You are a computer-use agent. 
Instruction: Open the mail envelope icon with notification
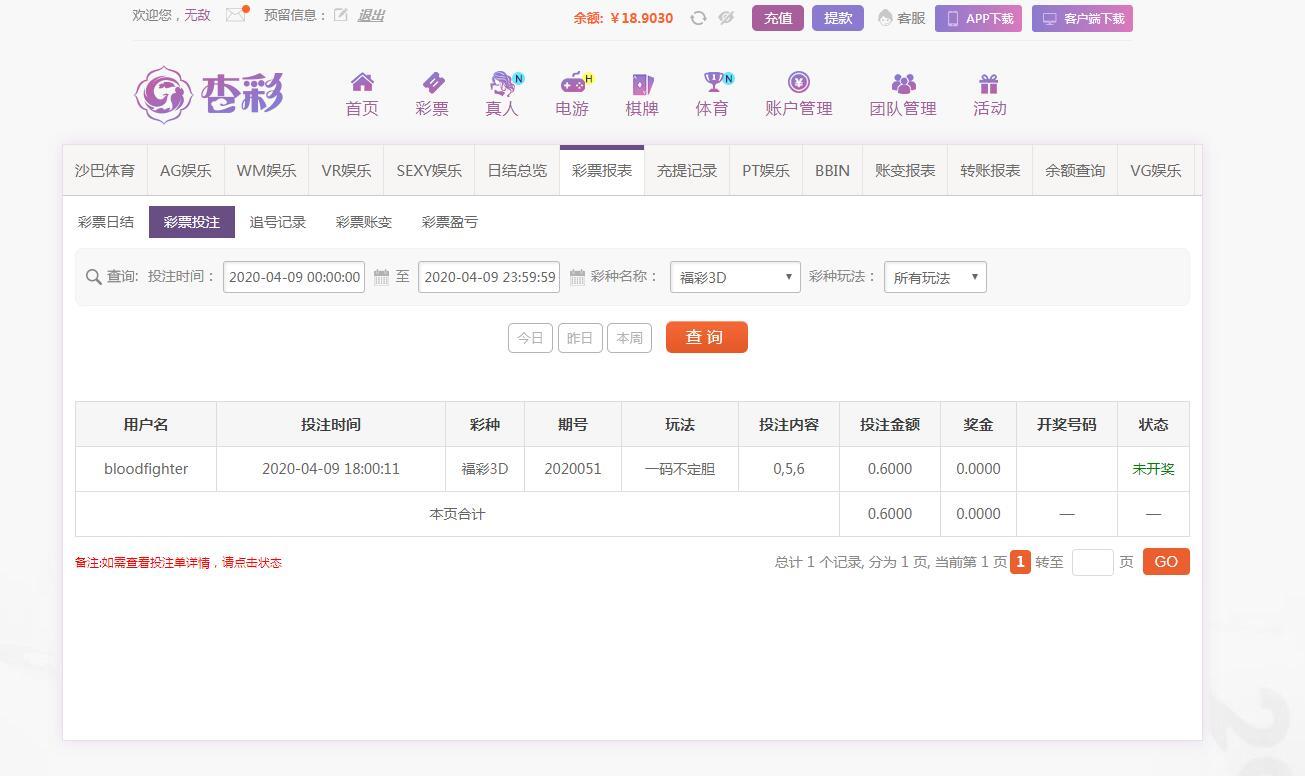click(x=237, y=14)
